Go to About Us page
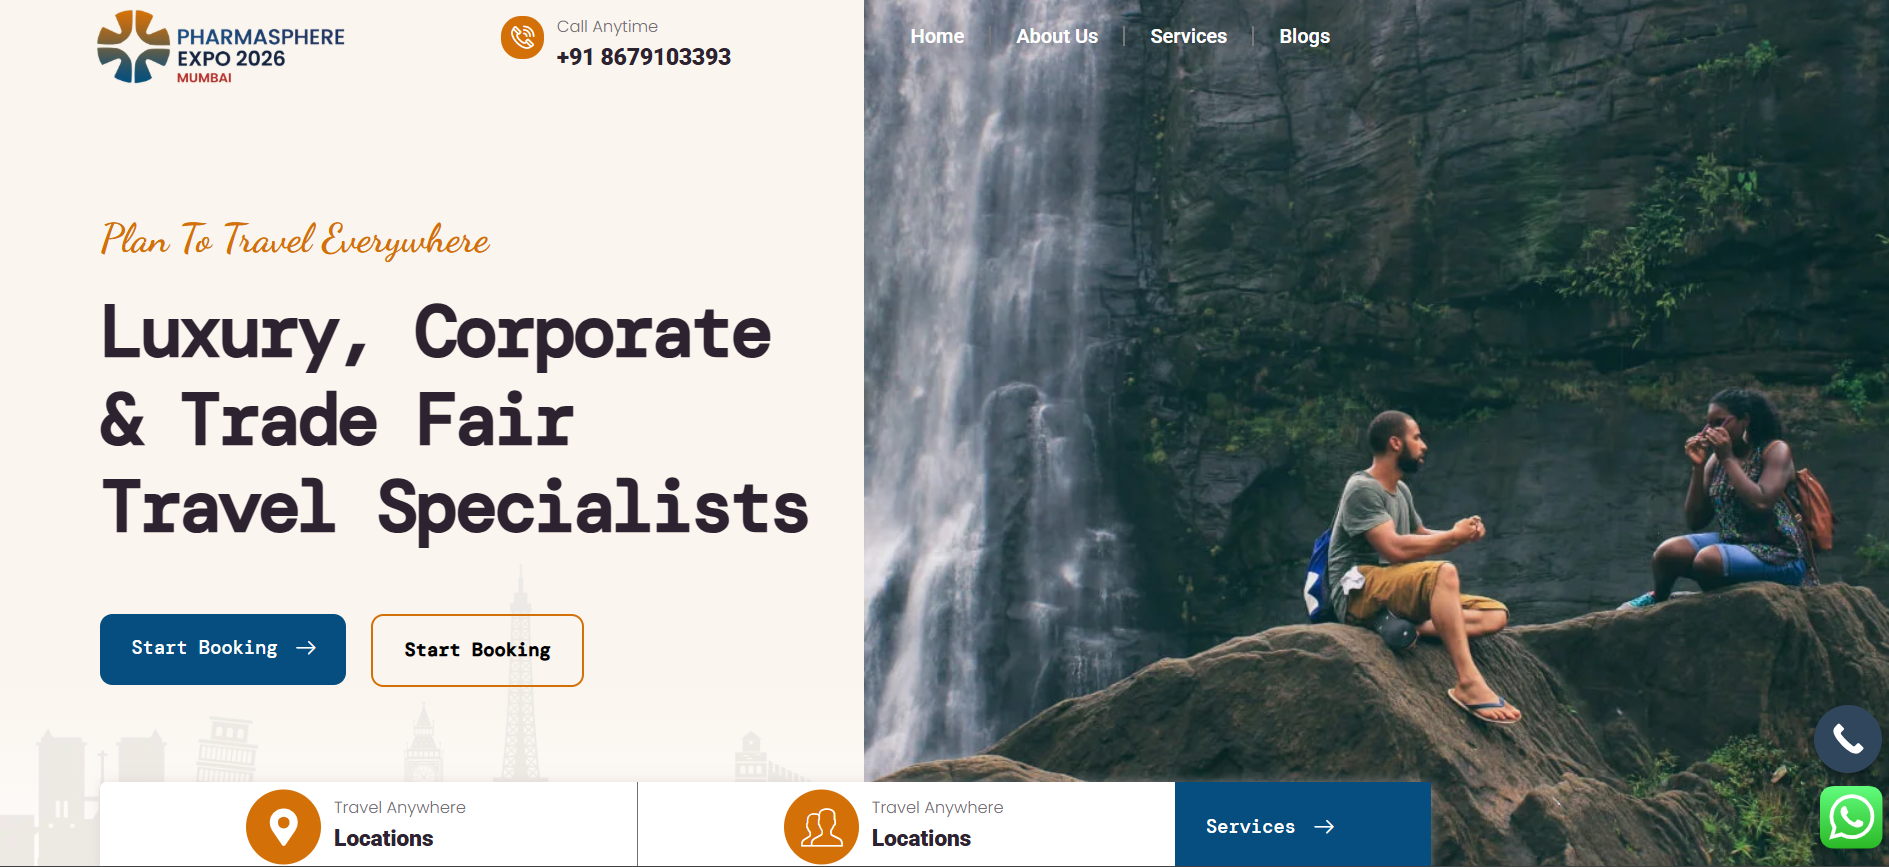 (x=1057, y=36)
